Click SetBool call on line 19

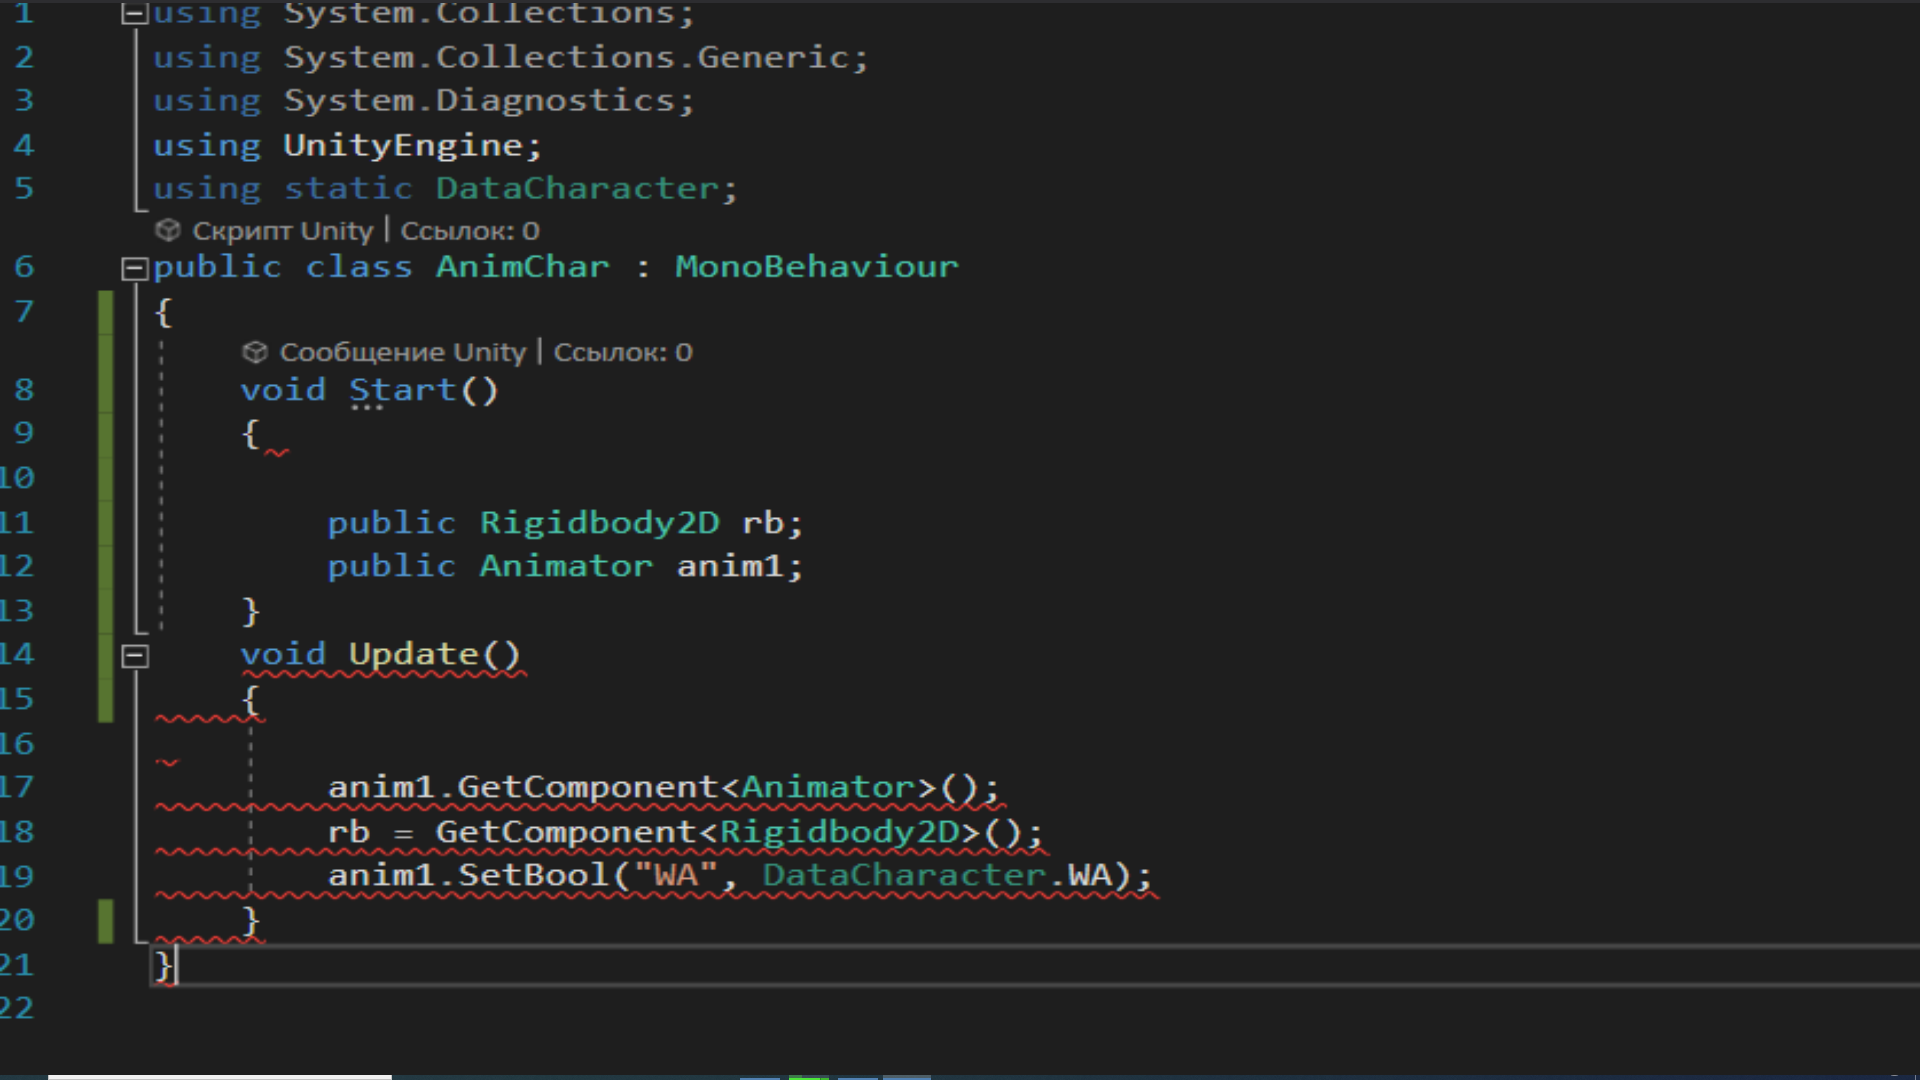click(x=534, y=876)
